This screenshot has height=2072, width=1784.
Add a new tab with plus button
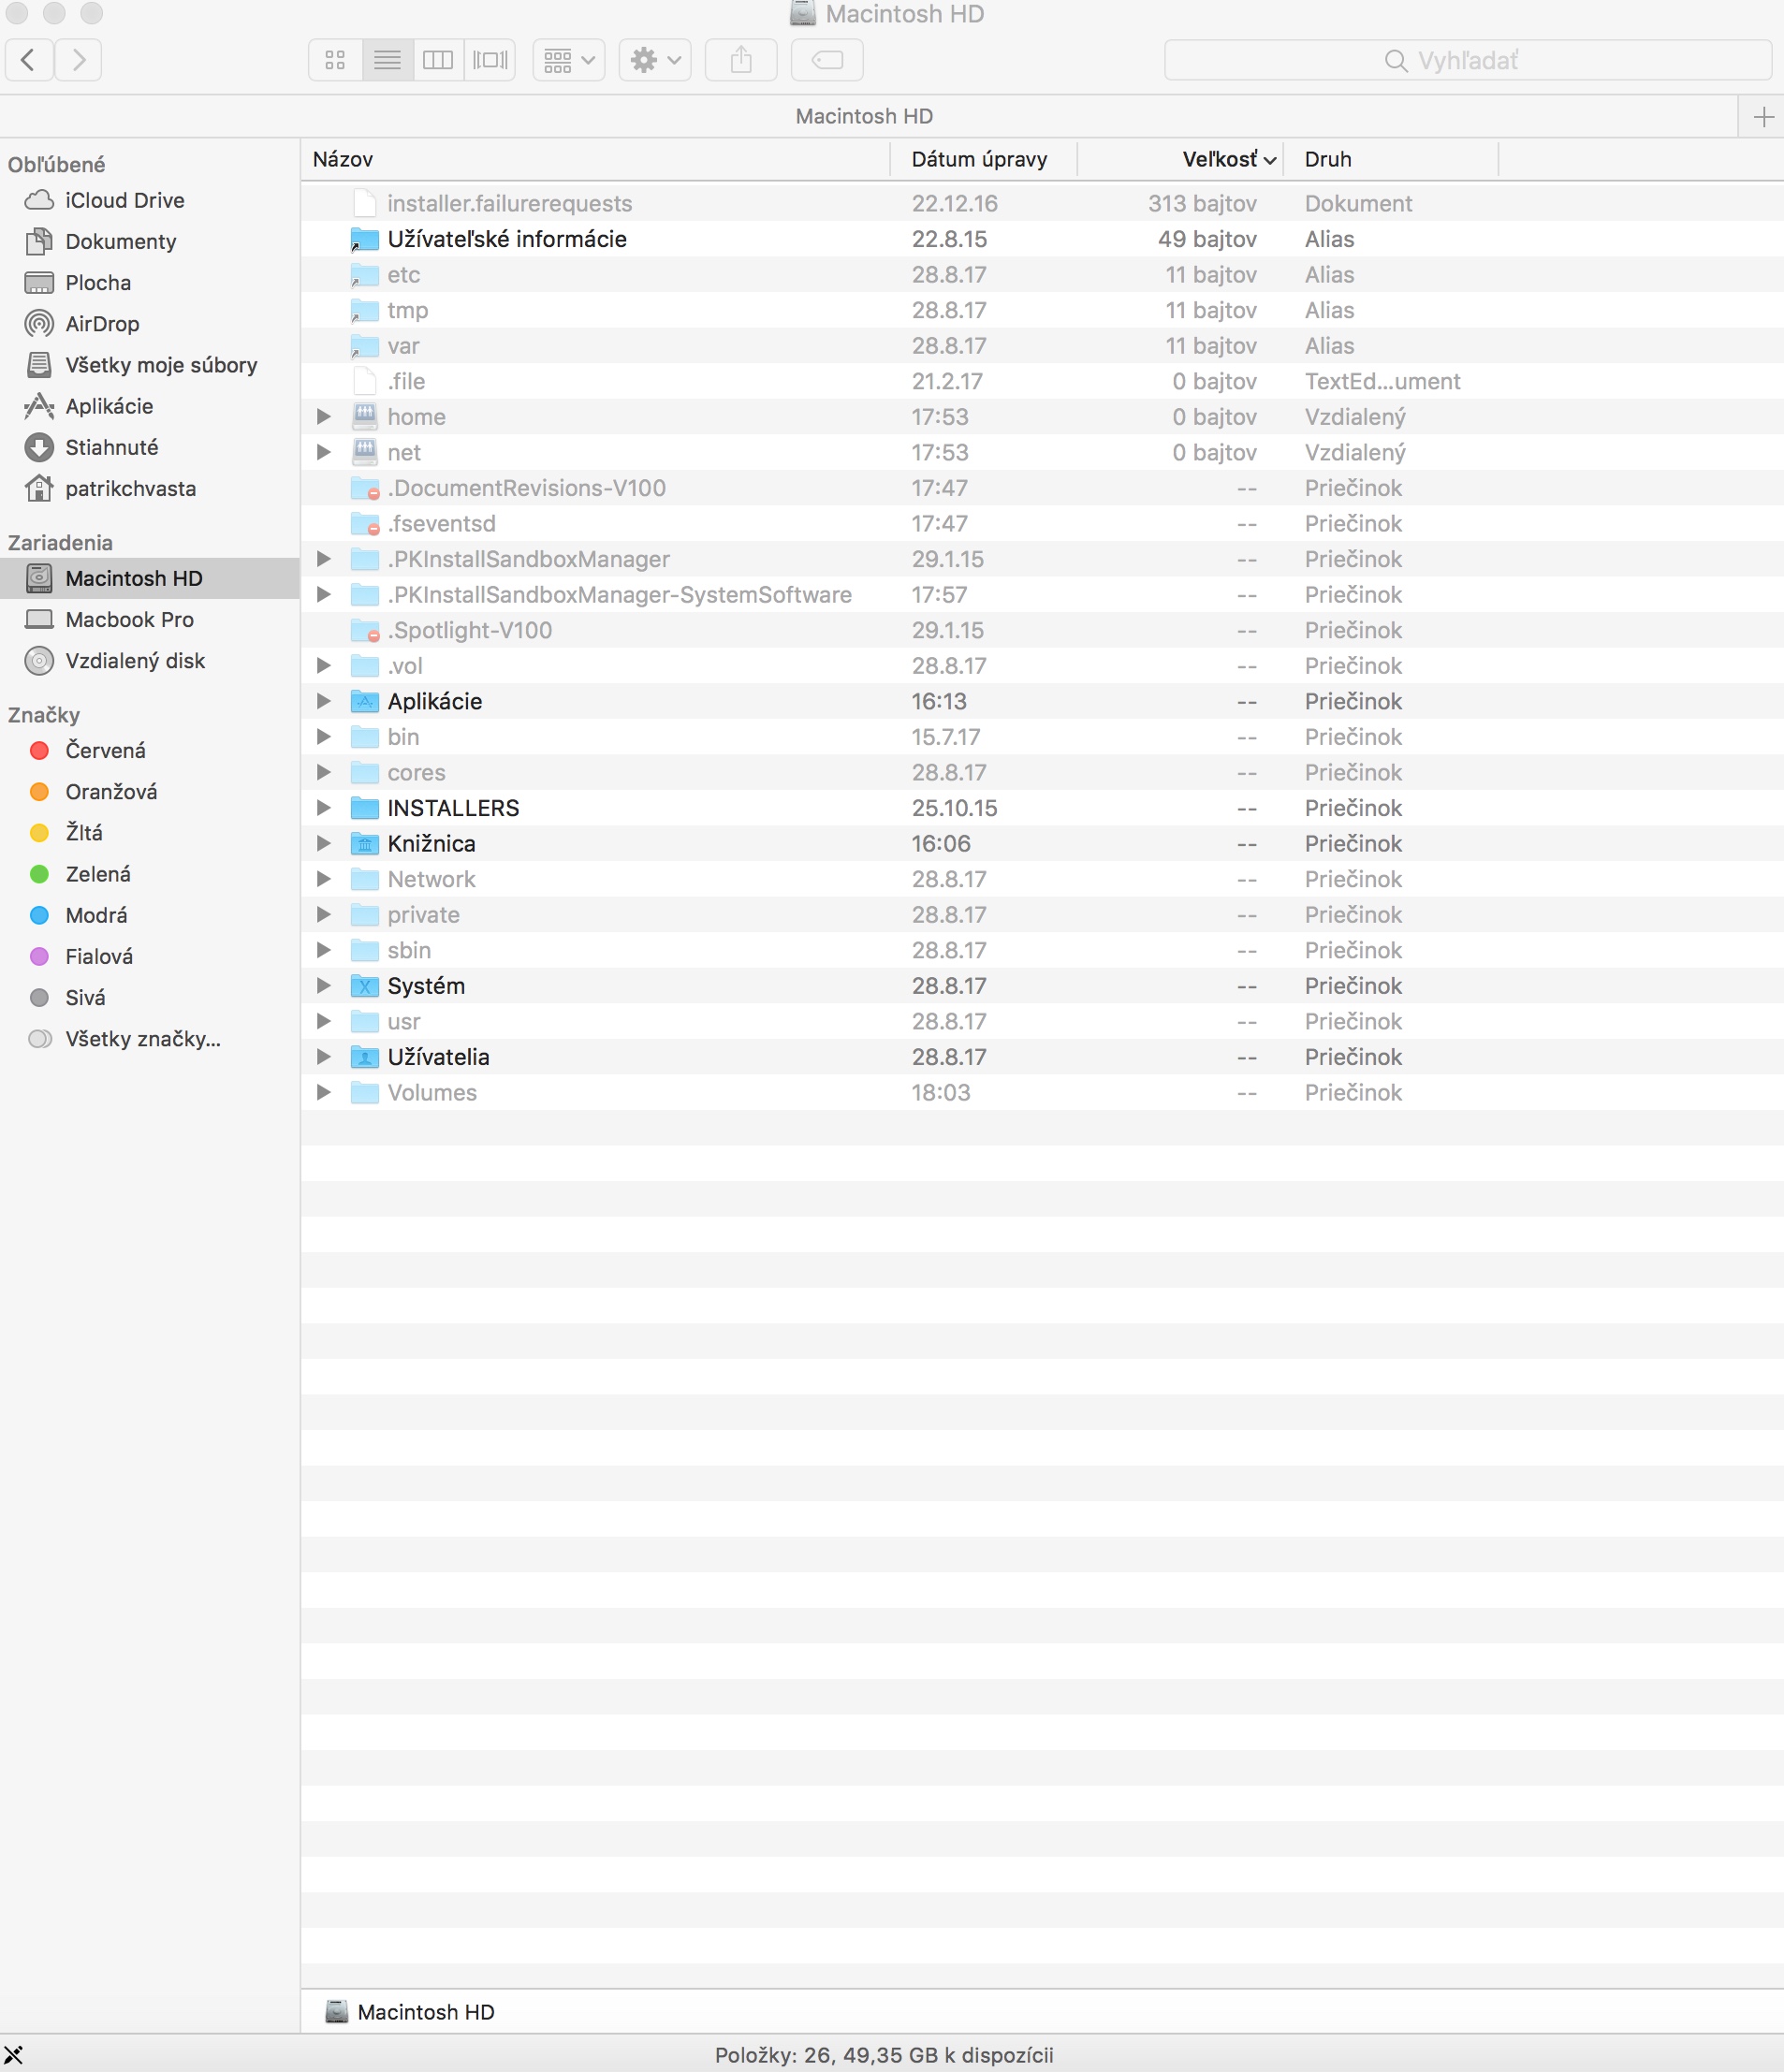pyautogui.click(x=1763, y=117)
